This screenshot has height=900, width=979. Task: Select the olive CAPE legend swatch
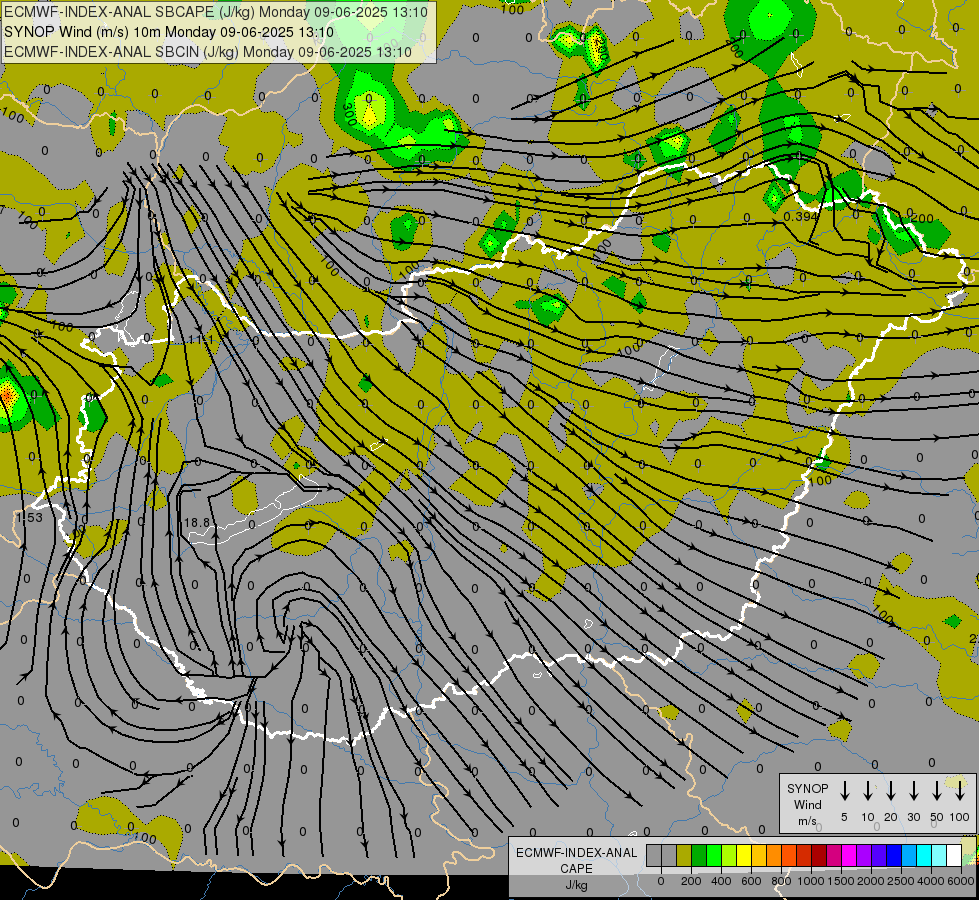click(x=684, y=855)
